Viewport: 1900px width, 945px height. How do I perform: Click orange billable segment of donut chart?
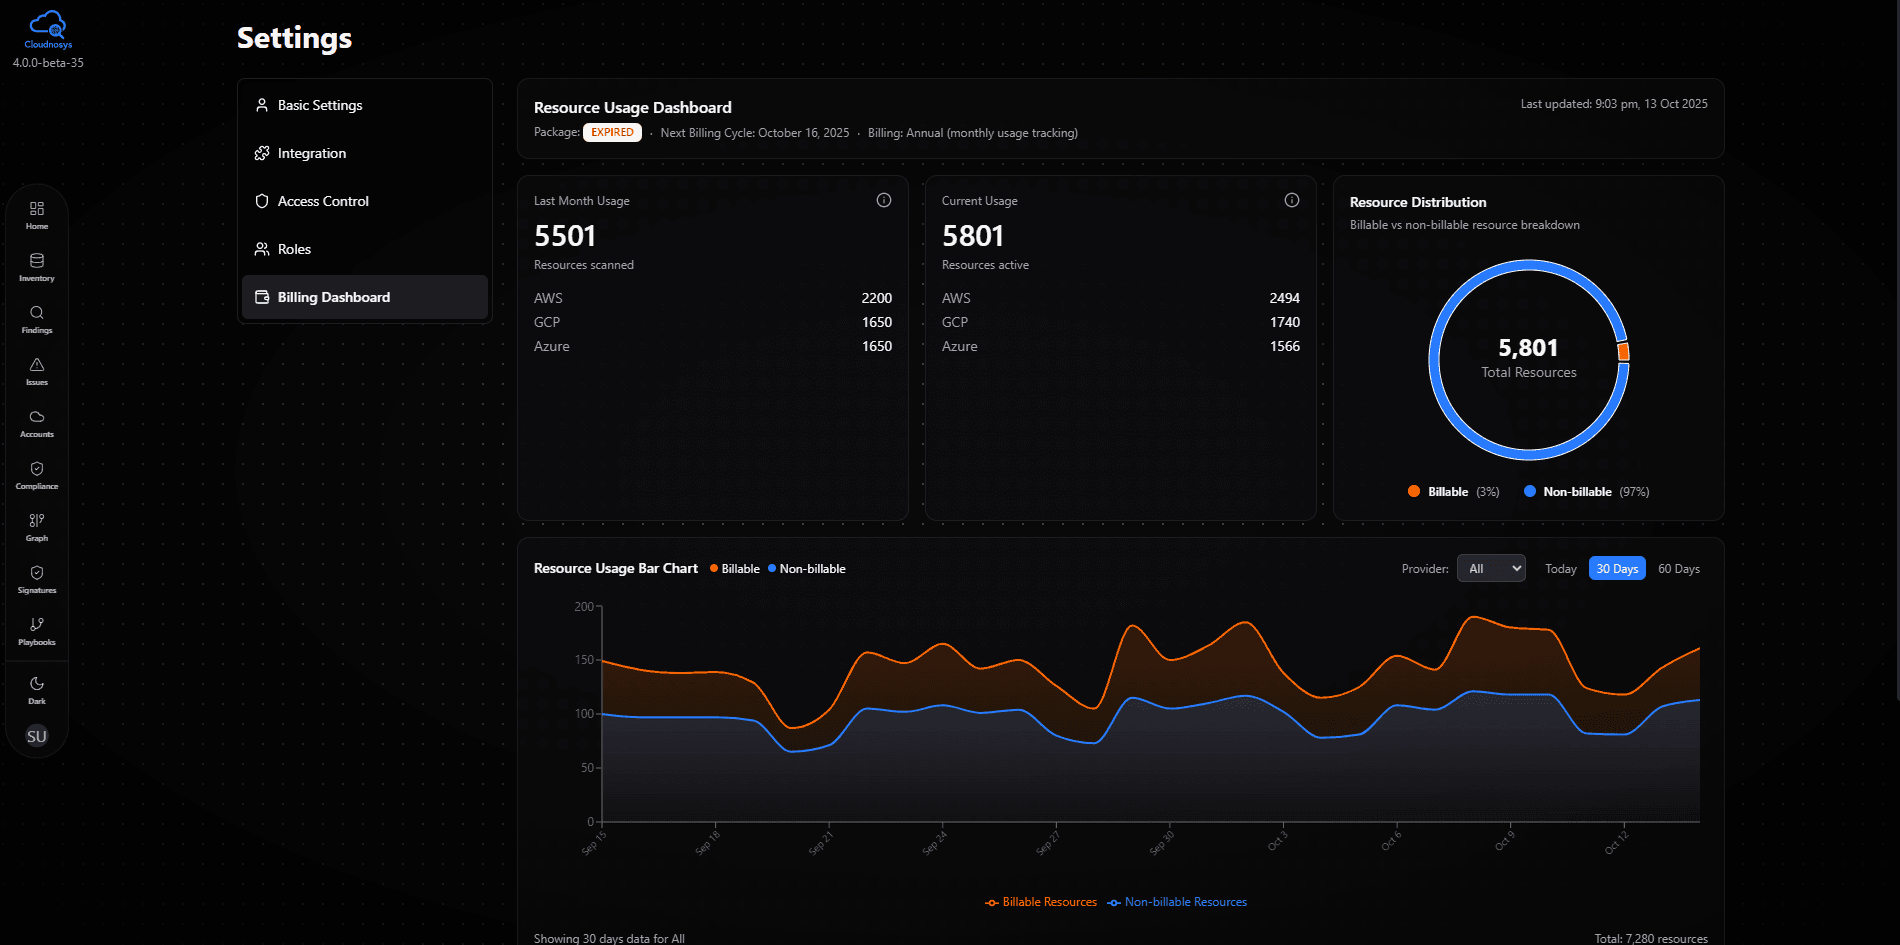click(x=1624, y=351)
